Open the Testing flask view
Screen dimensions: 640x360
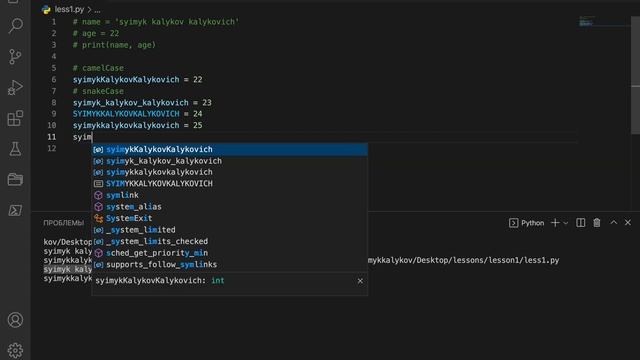click(15, 149)
